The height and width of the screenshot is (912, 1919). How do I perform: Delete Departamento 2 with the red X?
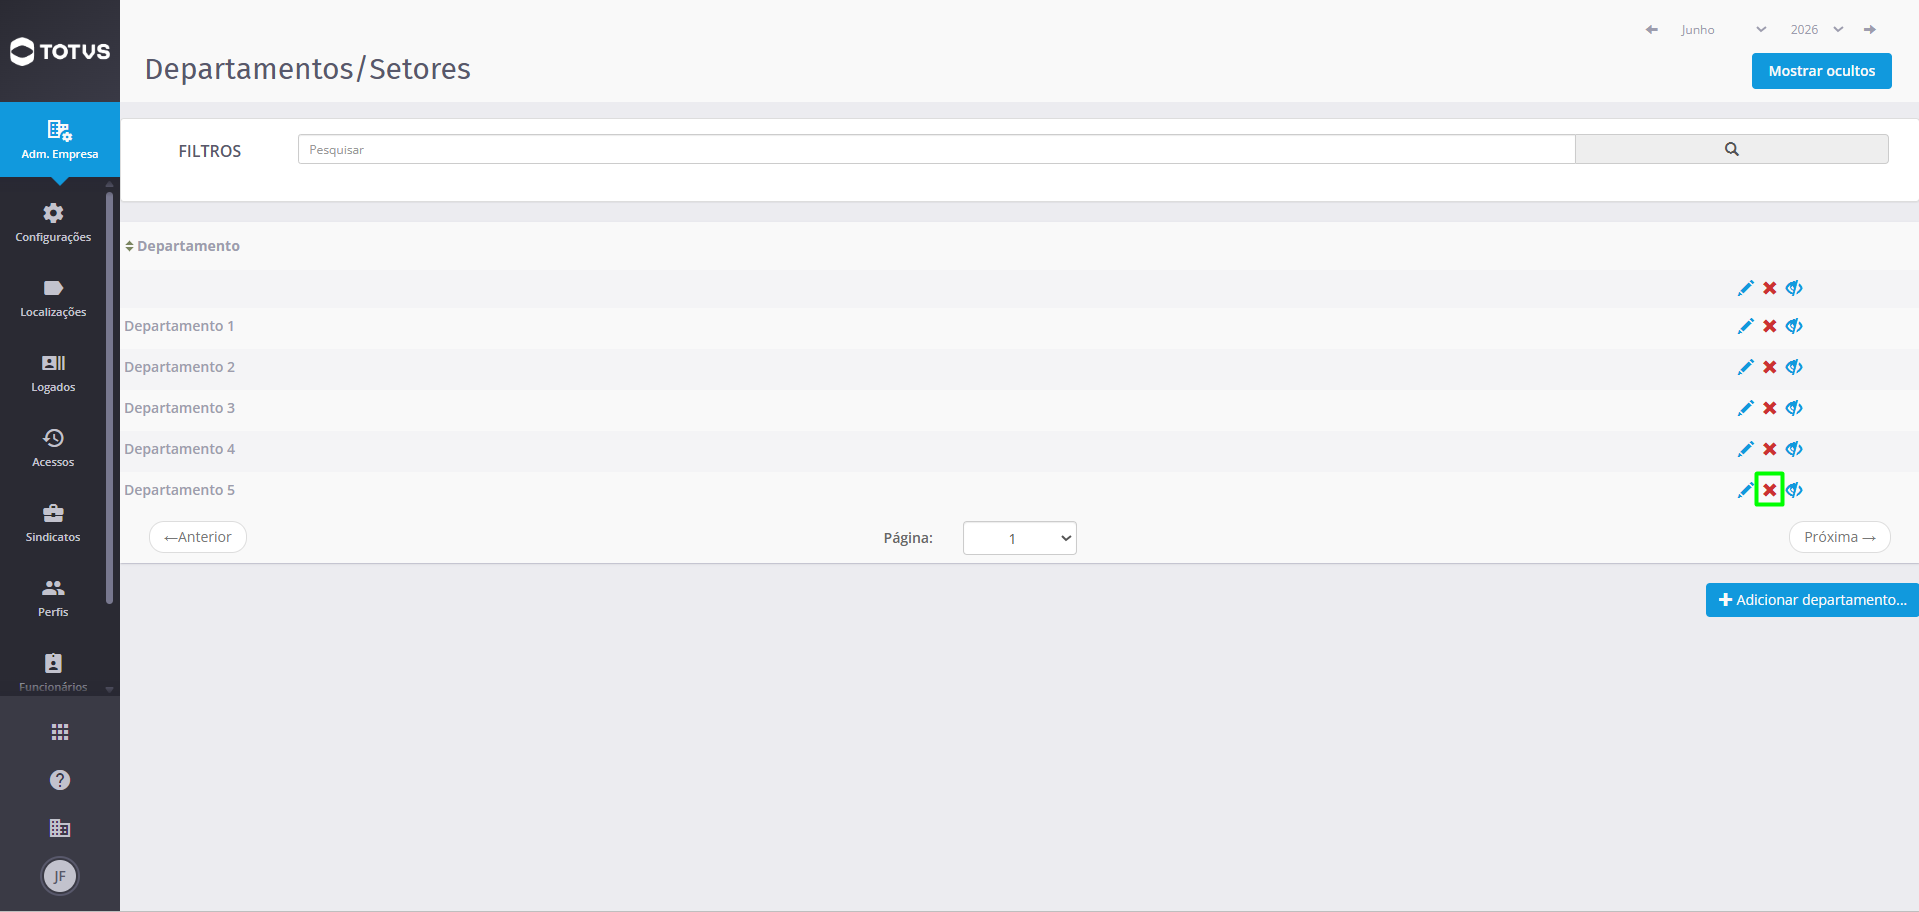[x=1770, y=367]
